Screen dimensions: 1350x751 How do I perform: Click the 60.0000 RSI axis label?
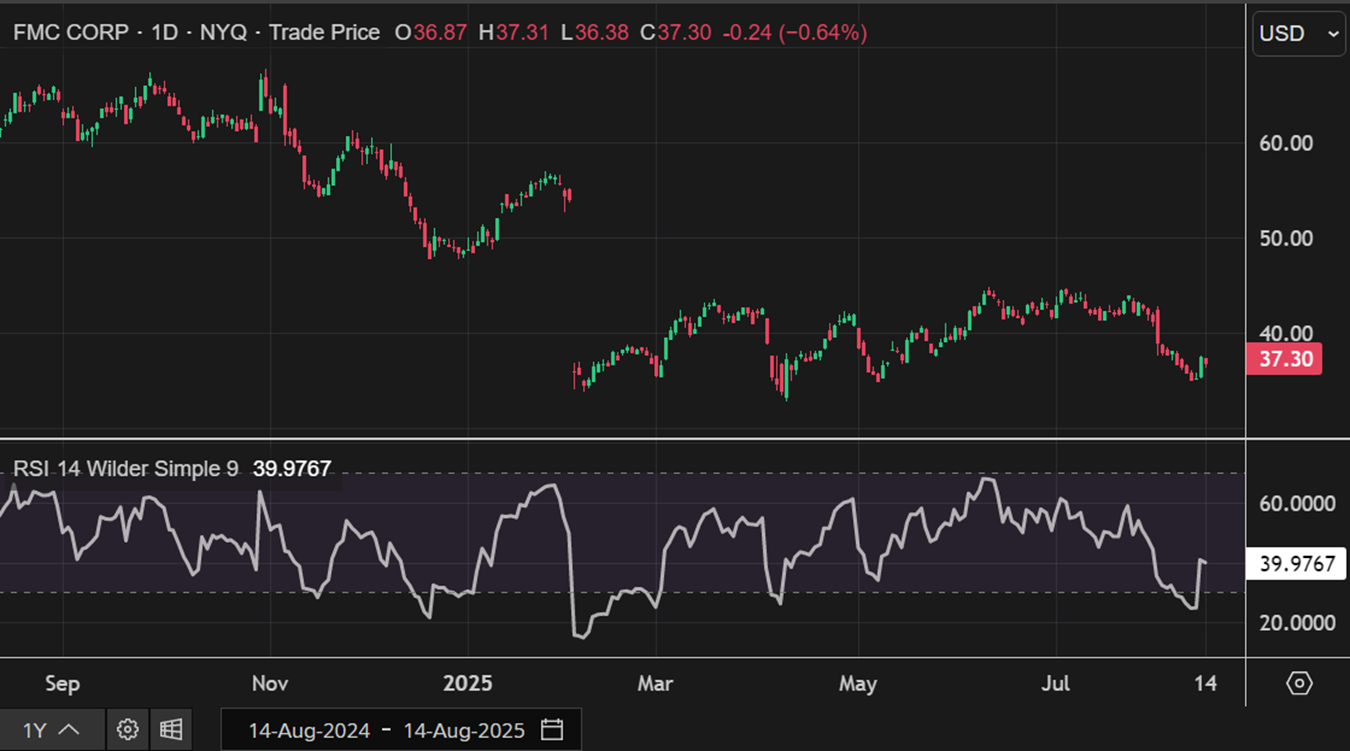pyautogui.click(x=1297, y=503)
